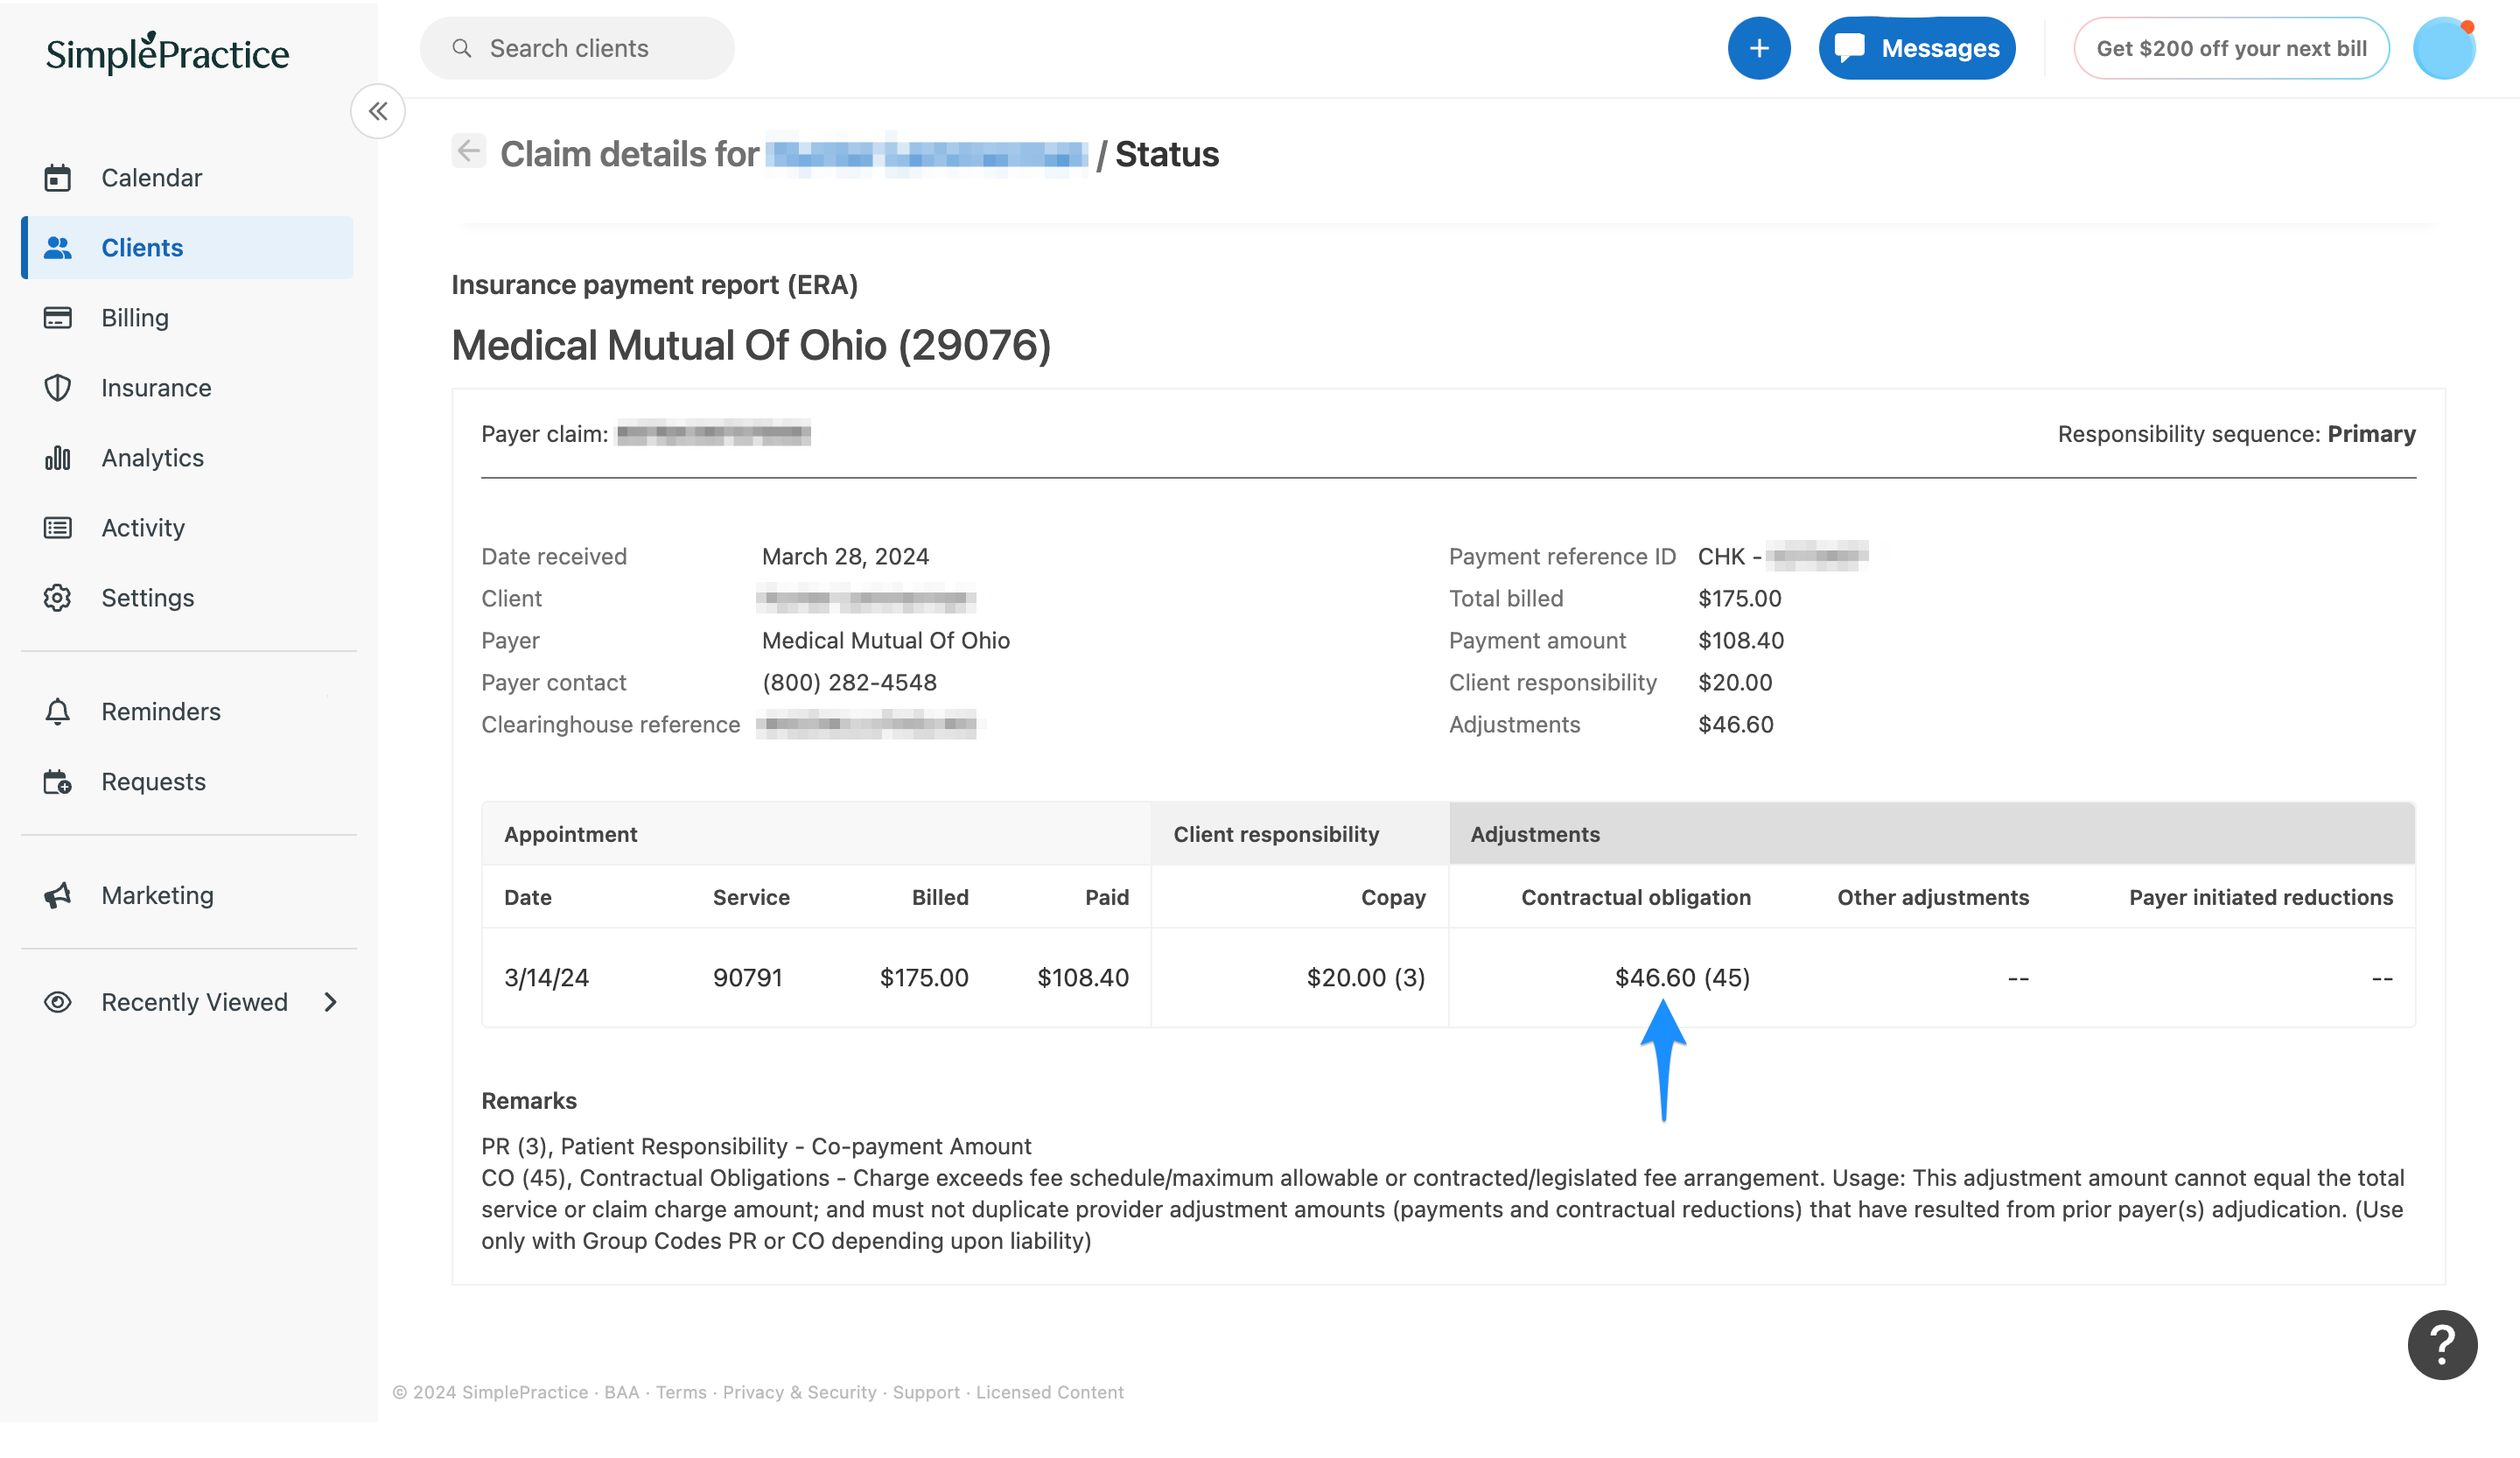2520x1458 pixels.
Task: Open the BAA footer link
Action: (x=621, y=1393)
